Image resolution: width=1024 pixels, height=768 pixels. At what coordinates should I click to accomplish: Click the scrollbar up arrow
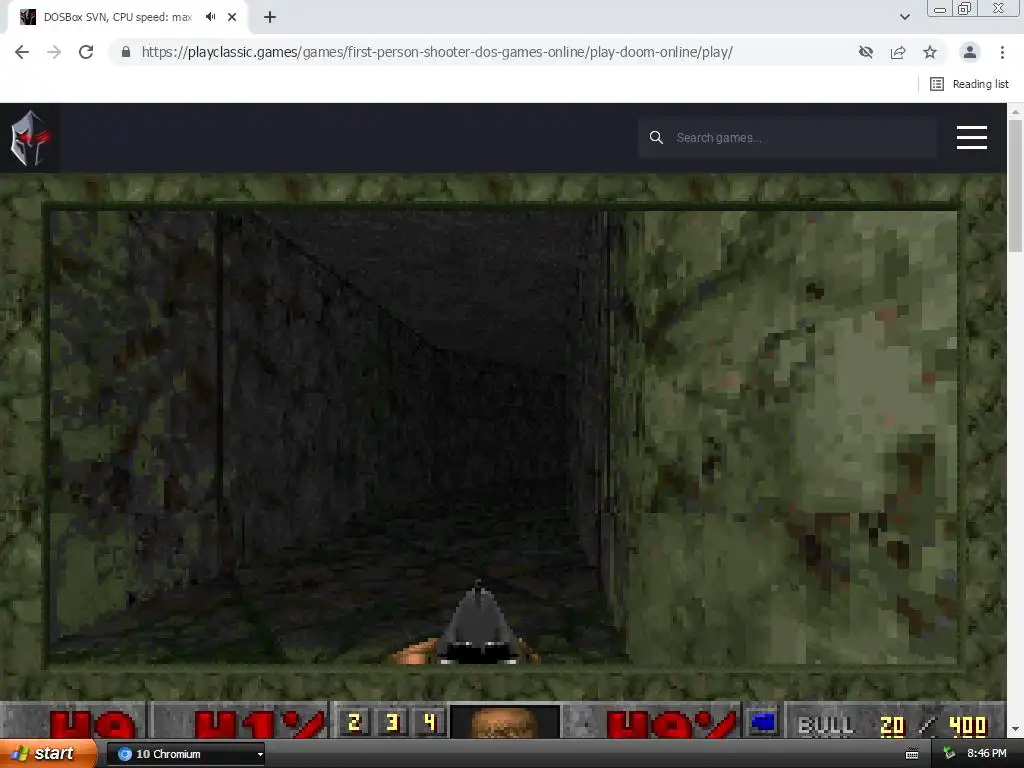coord(1015,111)
